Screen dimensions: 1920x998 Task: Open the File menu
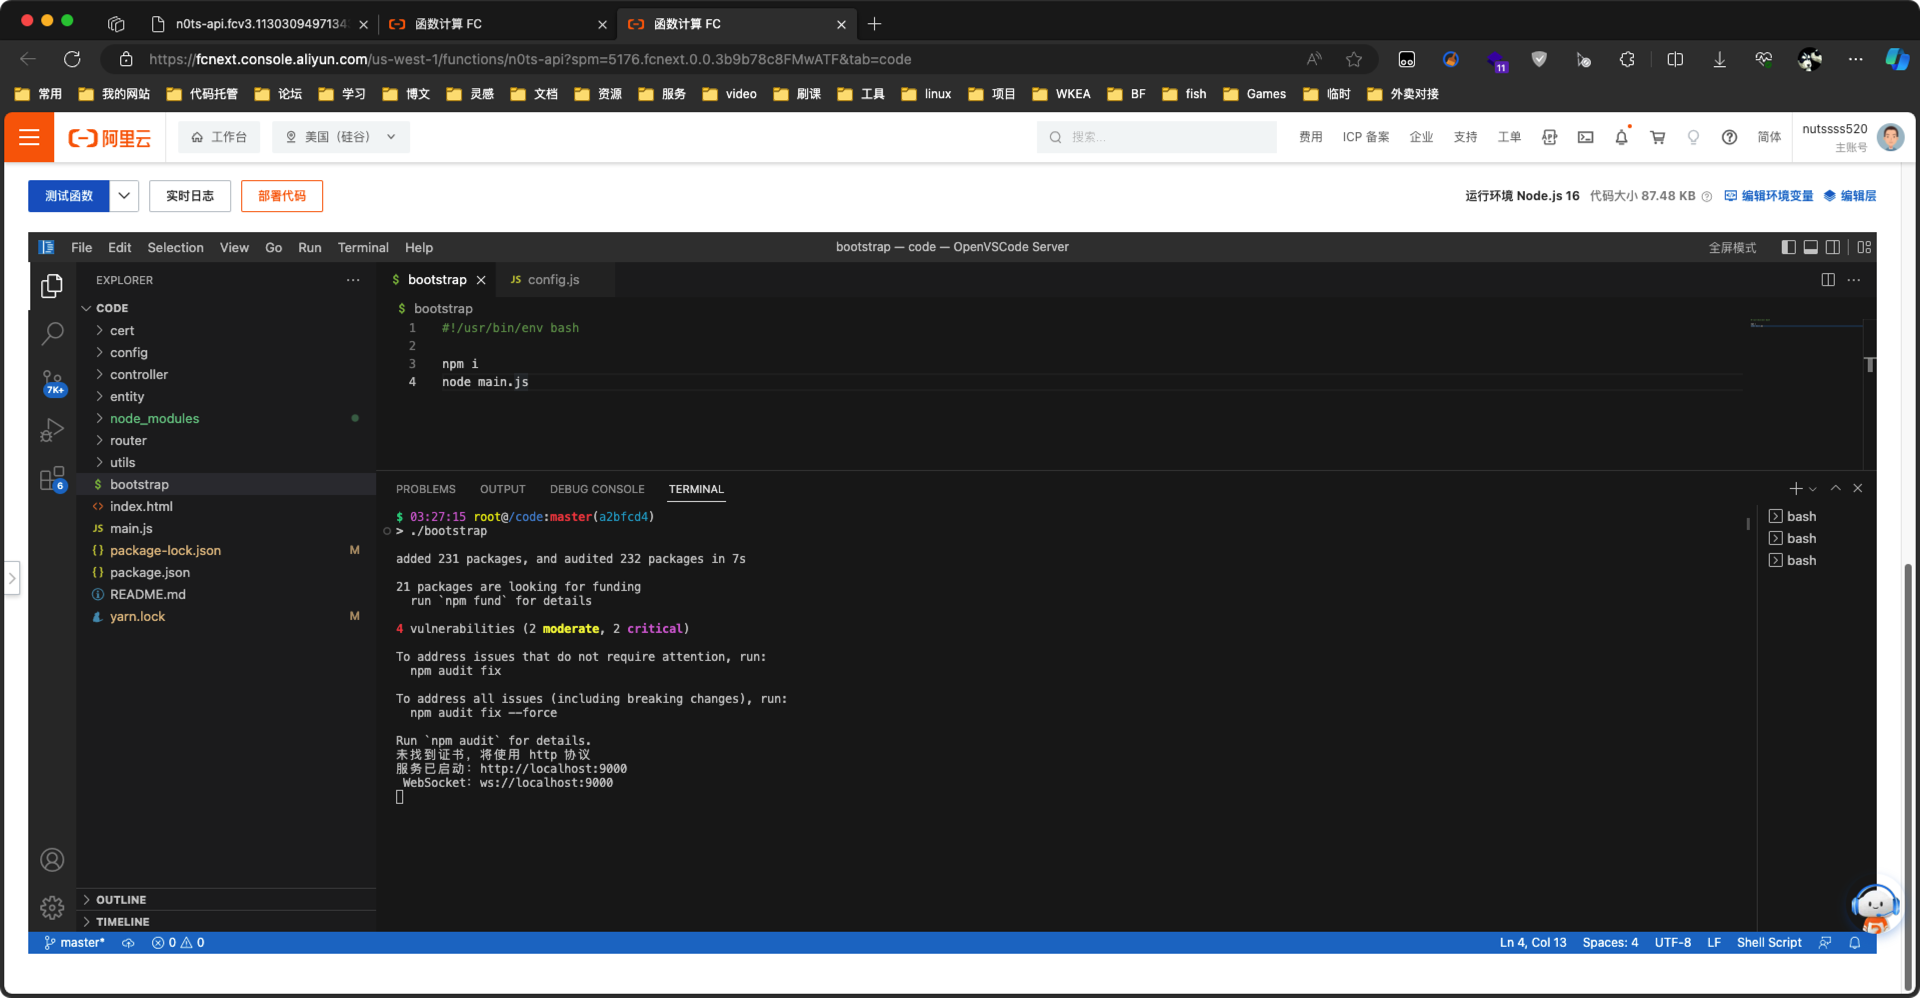[x=81, y=247]
